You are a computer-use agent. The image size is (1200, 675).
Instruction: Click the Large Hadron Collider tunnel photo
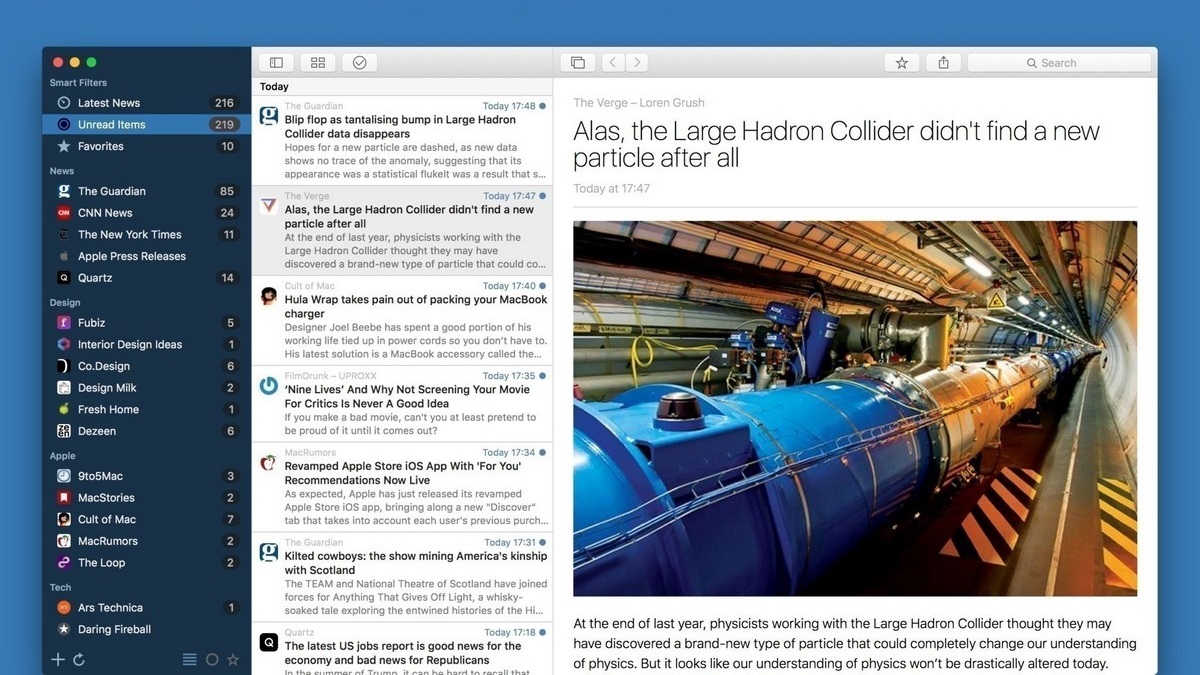coord(855,408)
